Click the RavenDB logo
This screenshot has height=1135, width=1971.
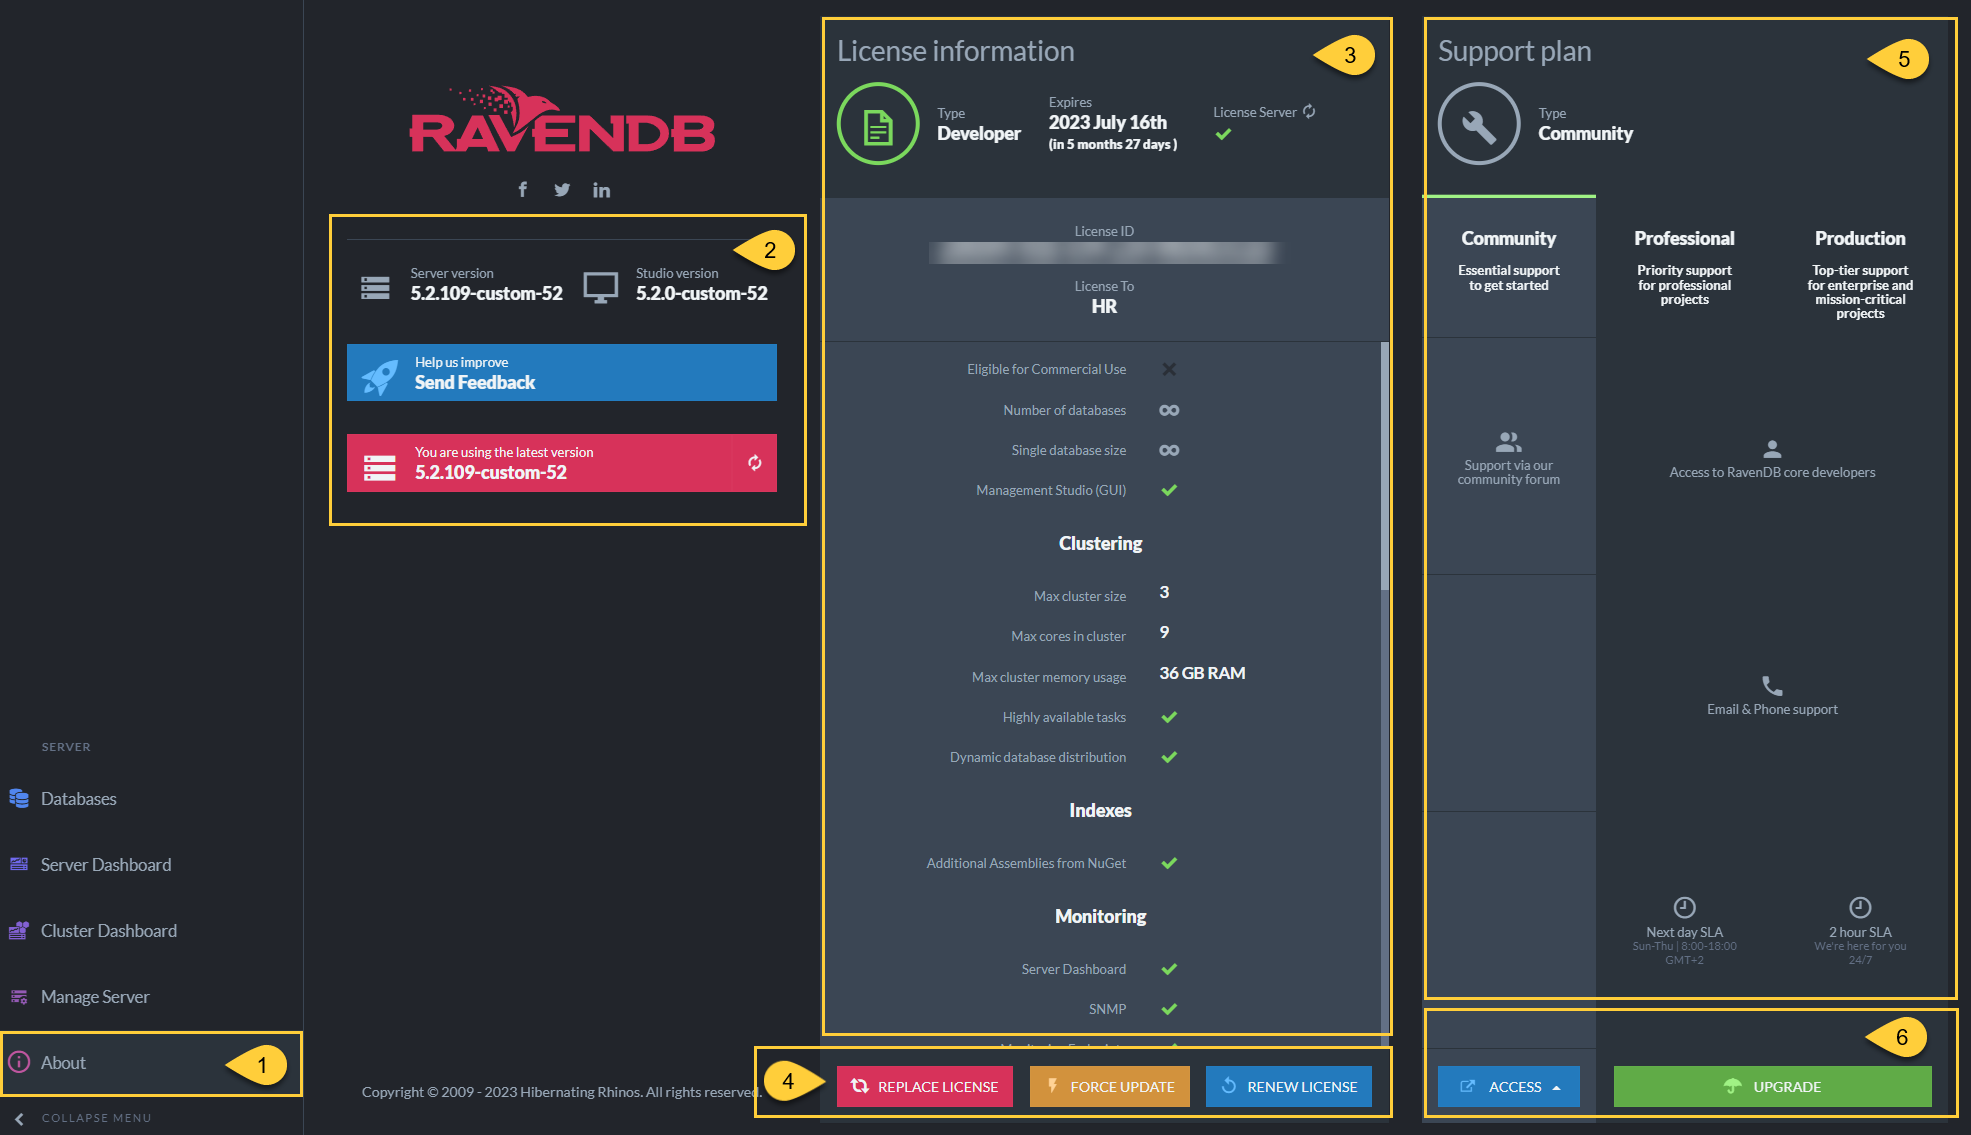pos(562,120)
